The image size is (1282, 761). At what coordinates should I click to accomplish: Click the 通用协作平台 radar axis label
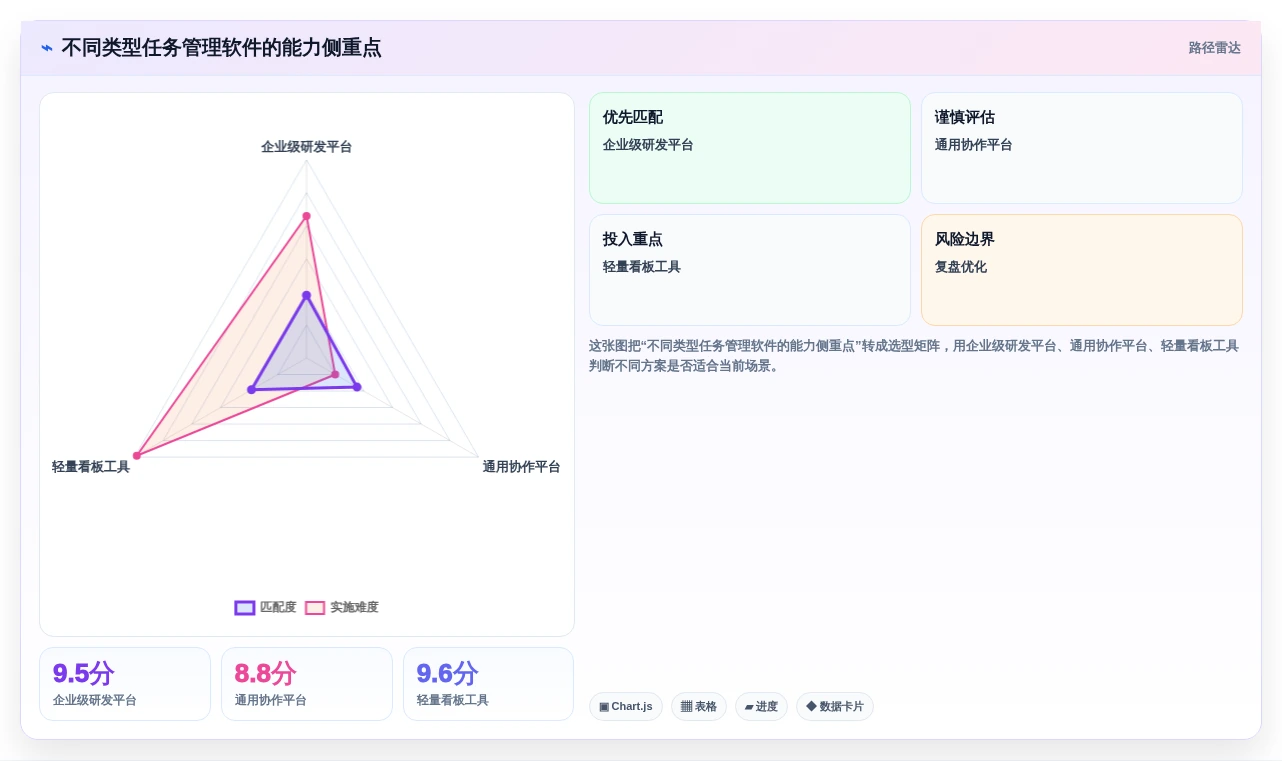522,467
